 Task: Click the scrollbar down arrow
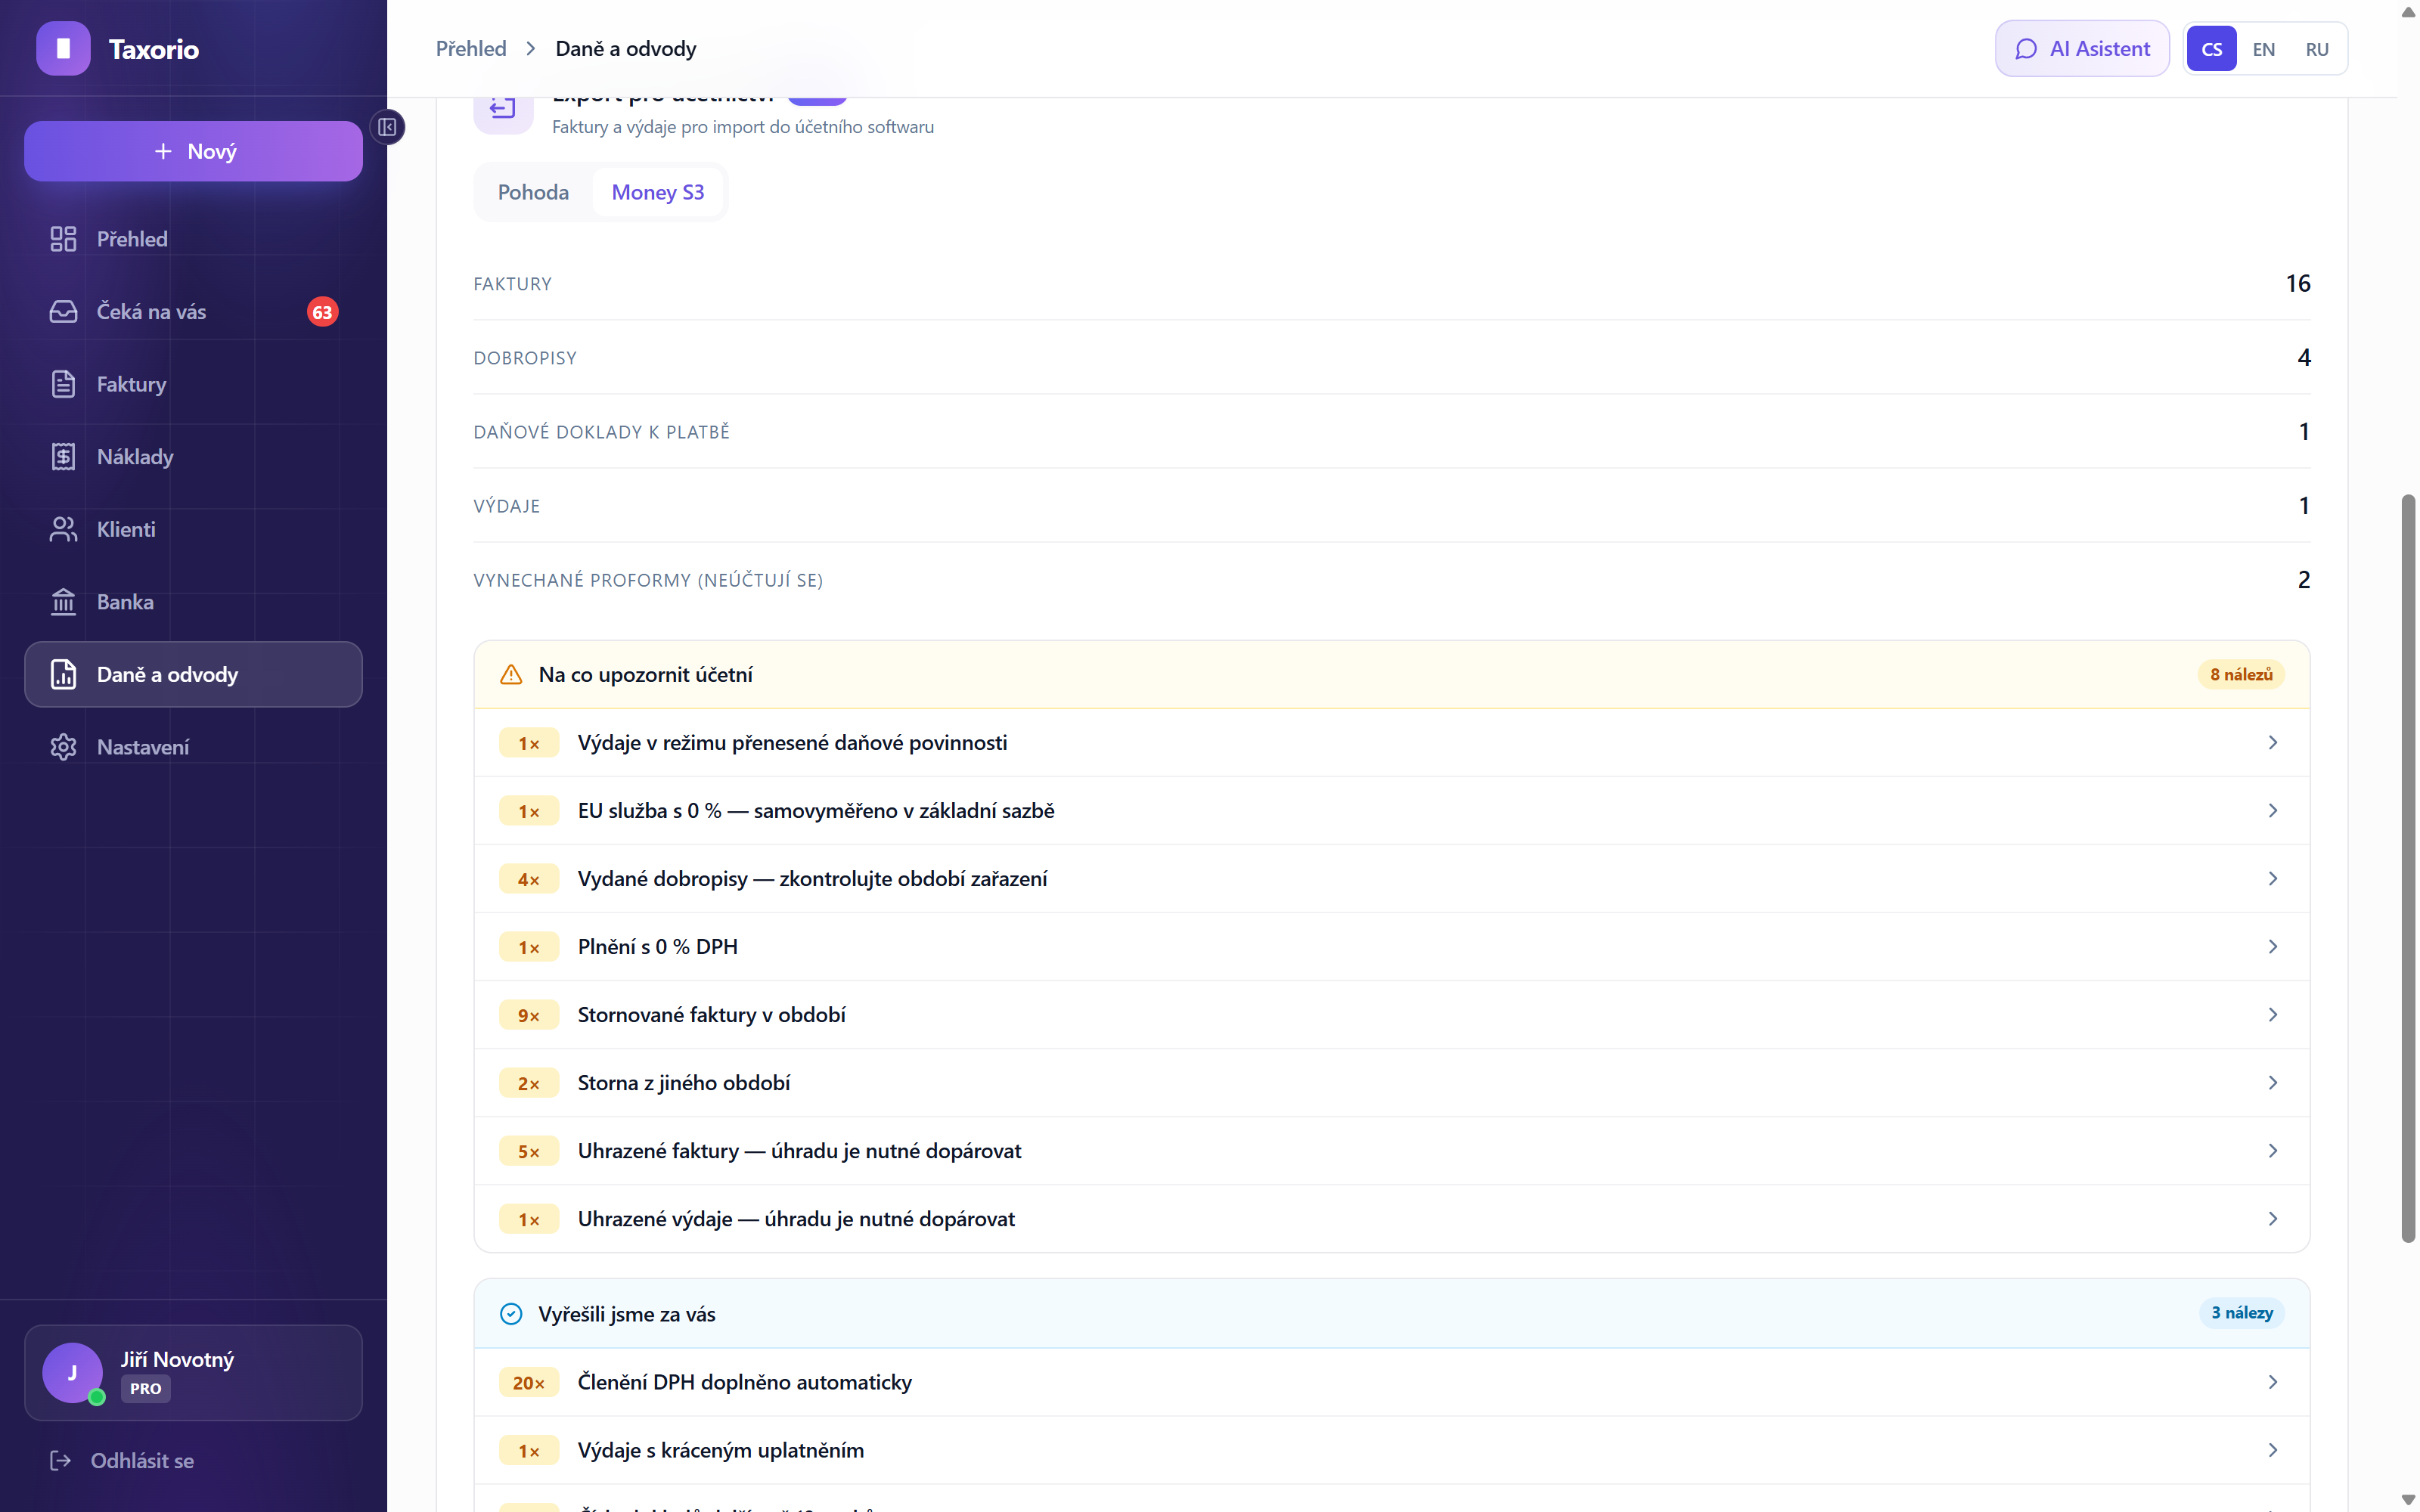tap(2408, 1501)
